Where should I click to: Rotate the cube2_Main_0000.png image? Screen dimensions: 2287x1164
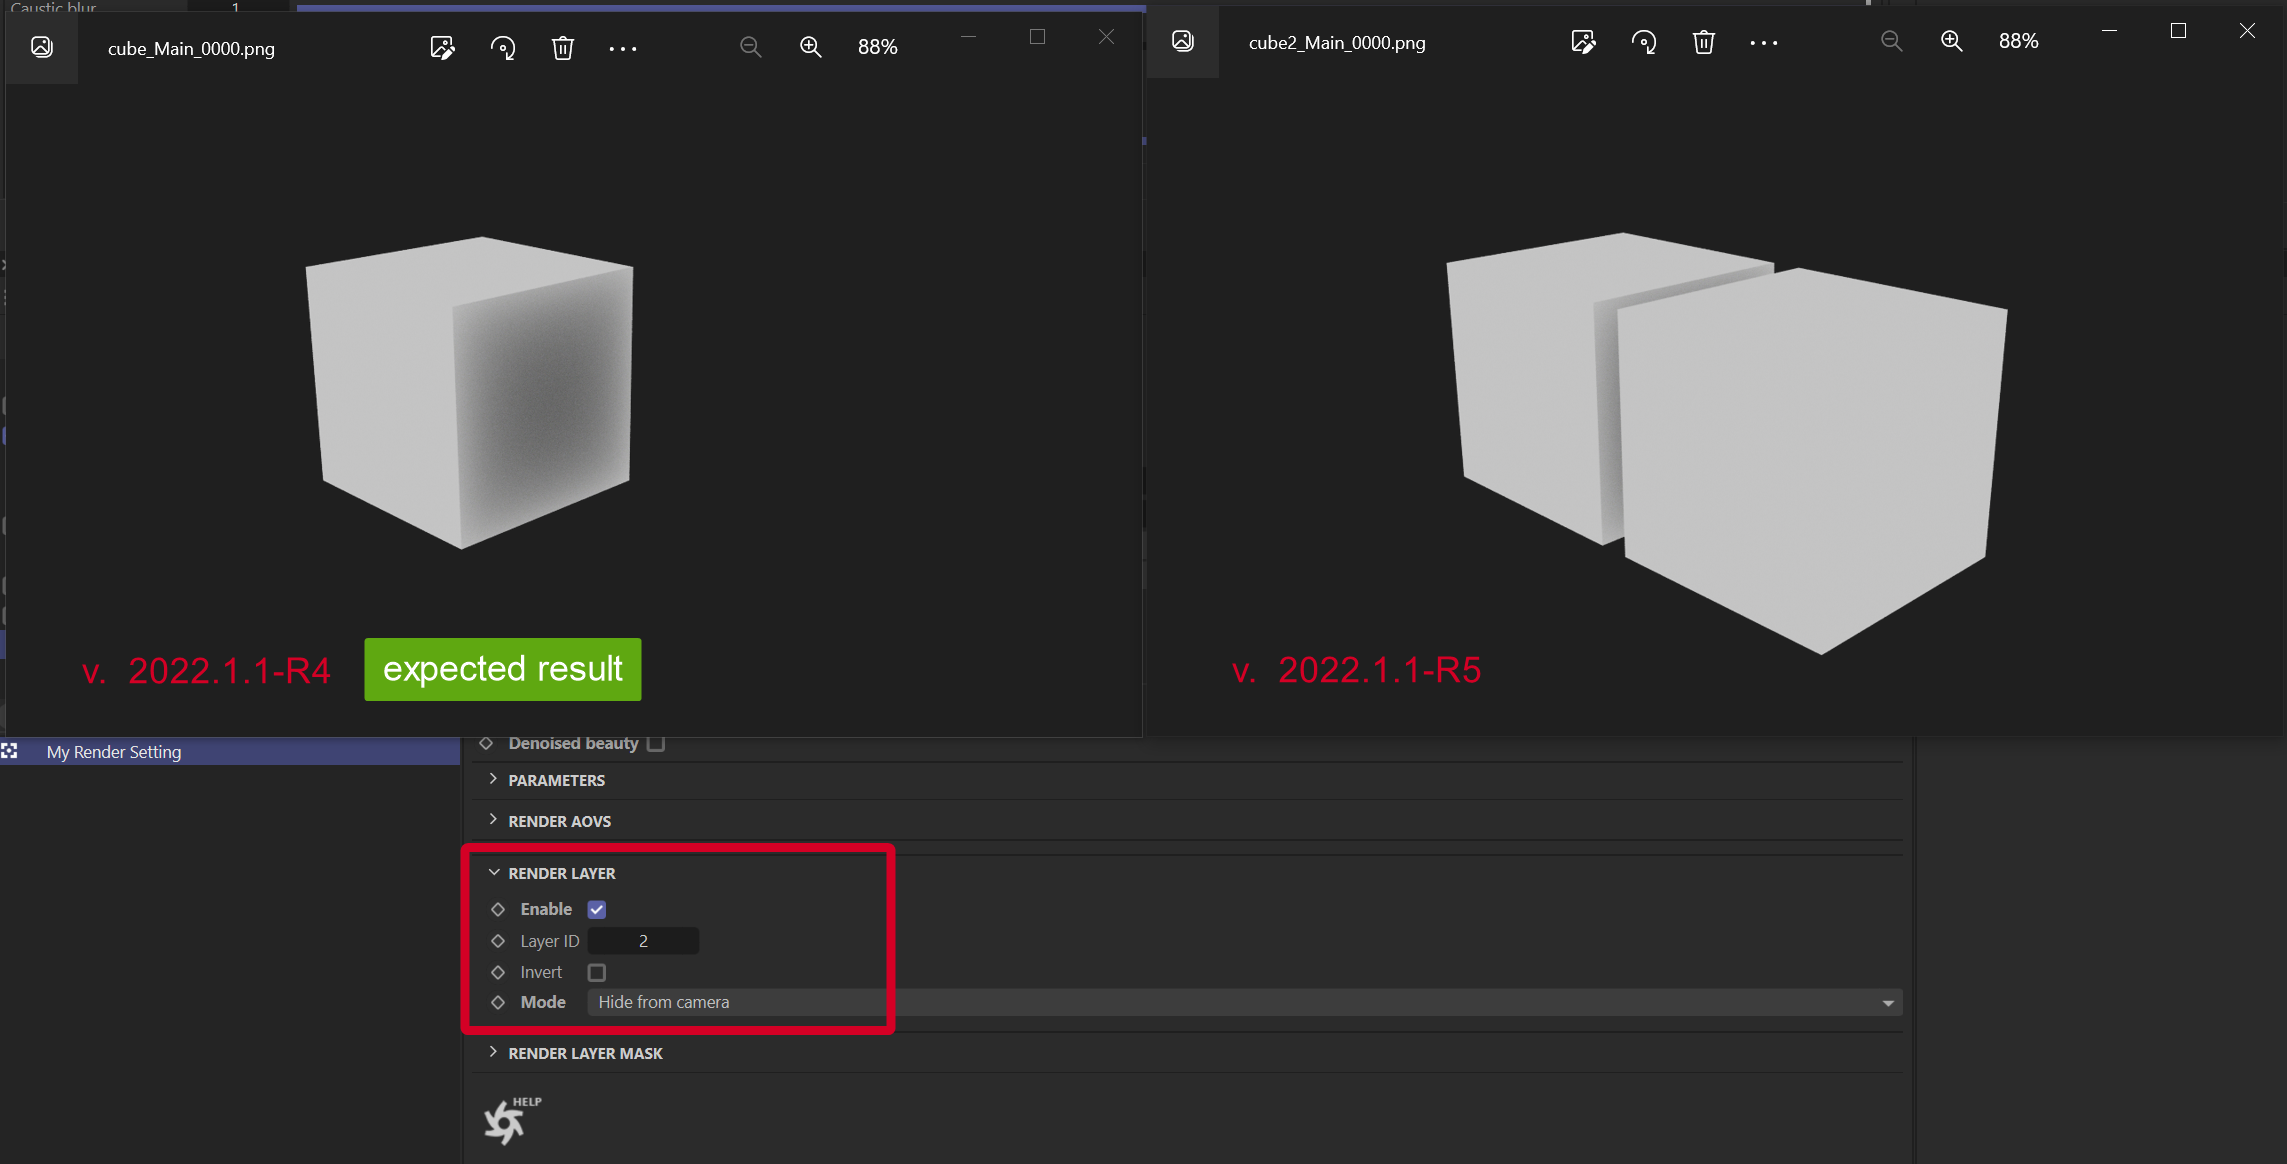[x=1644, y=42]
